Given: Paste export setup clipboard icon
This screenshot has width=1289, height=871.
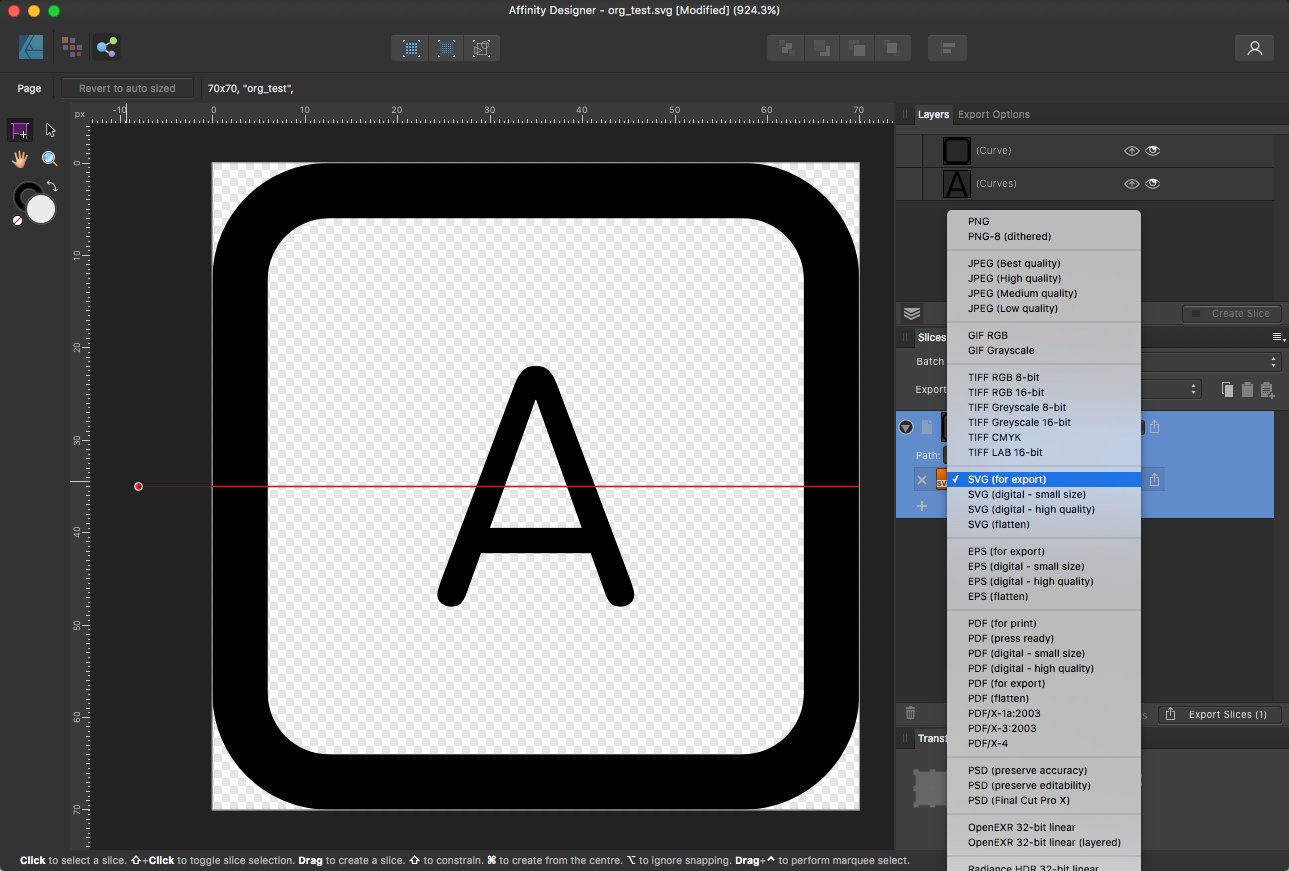Looking at the screenshot, I should click(1247, 390).
